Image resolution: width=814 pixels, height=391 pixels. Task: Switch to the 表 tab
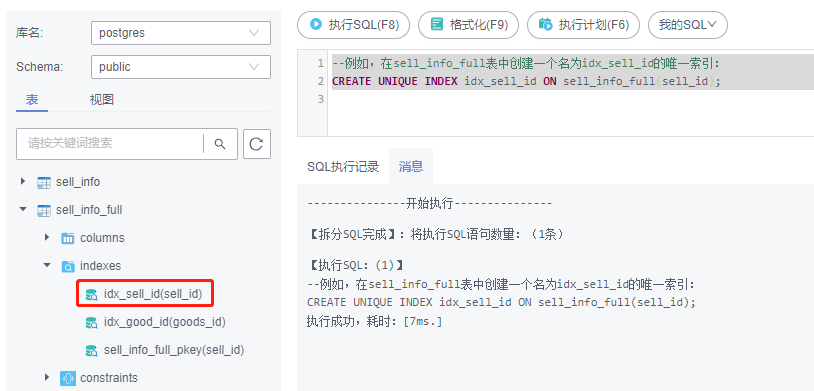[32, 99]
